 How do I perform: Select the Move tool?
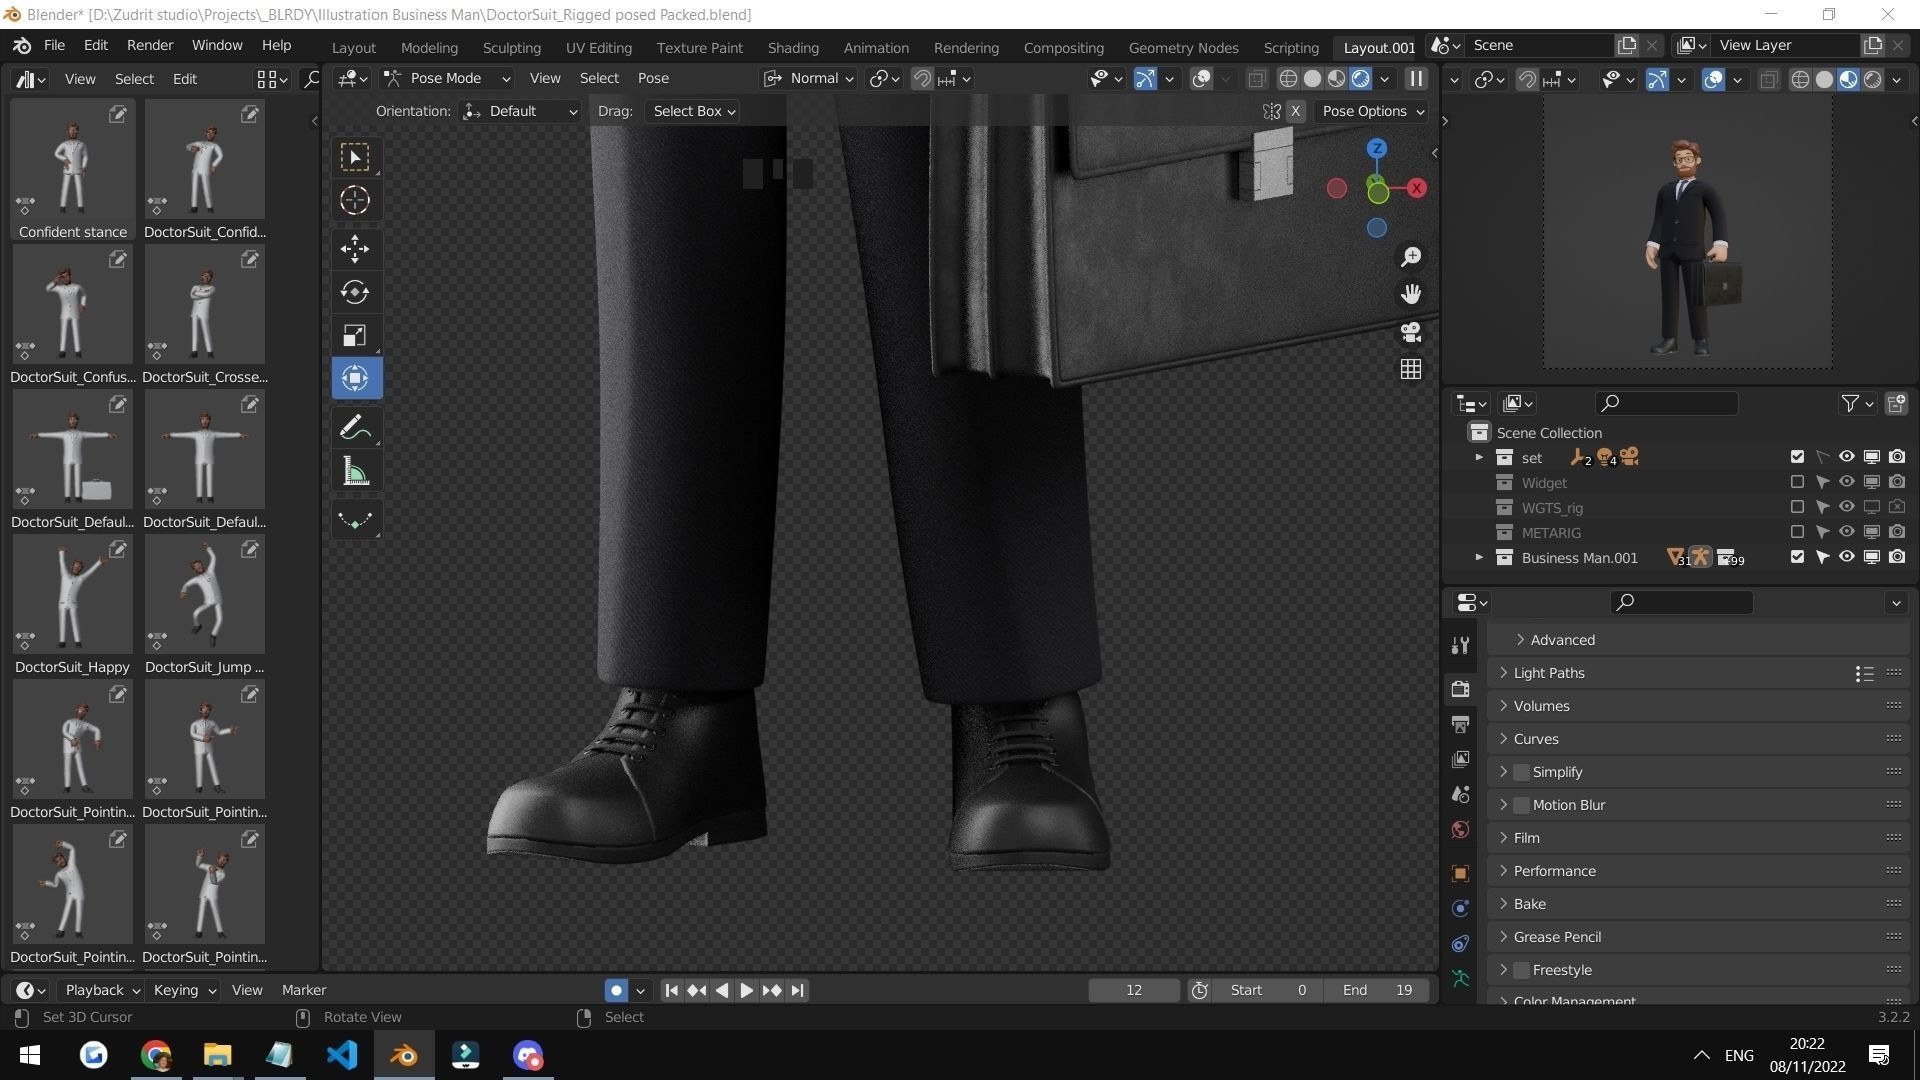[355, 249]
